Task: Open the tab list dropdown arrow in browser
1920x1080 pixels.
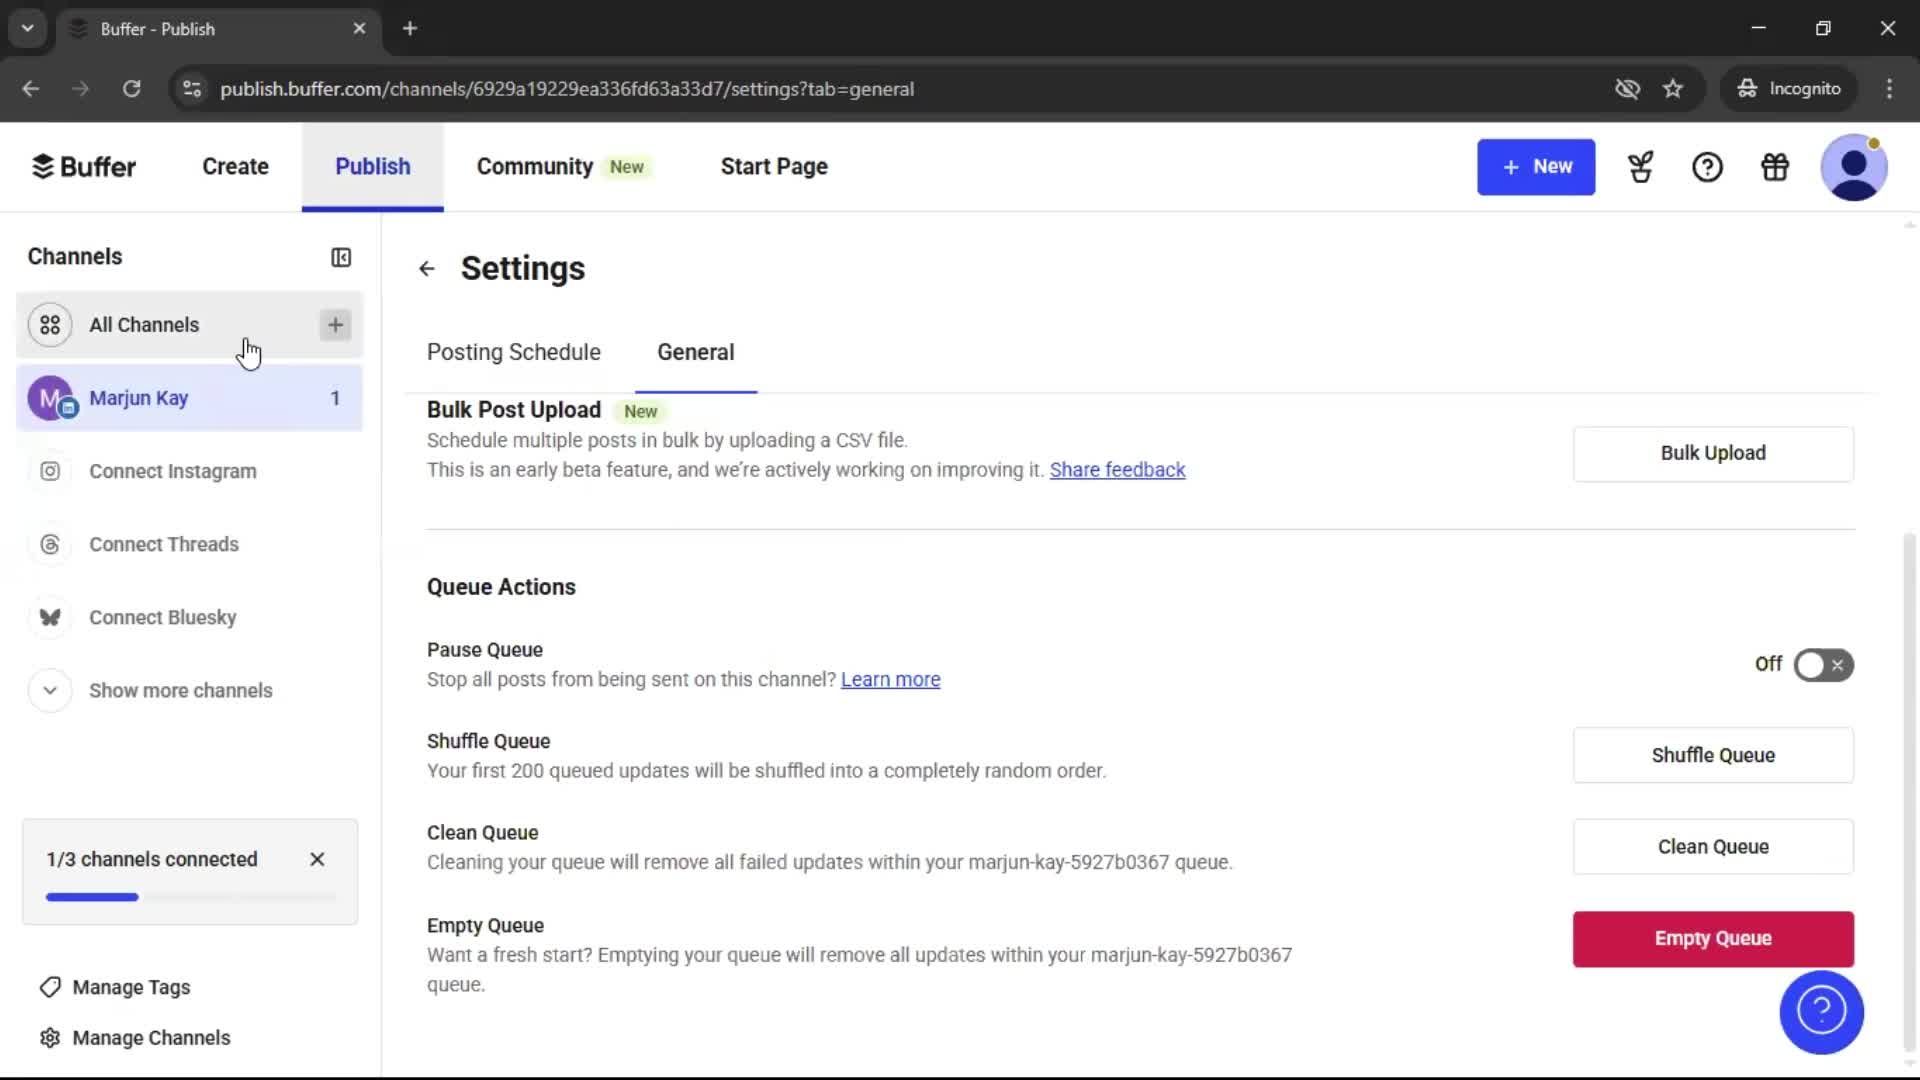Action: click(27, 28)
